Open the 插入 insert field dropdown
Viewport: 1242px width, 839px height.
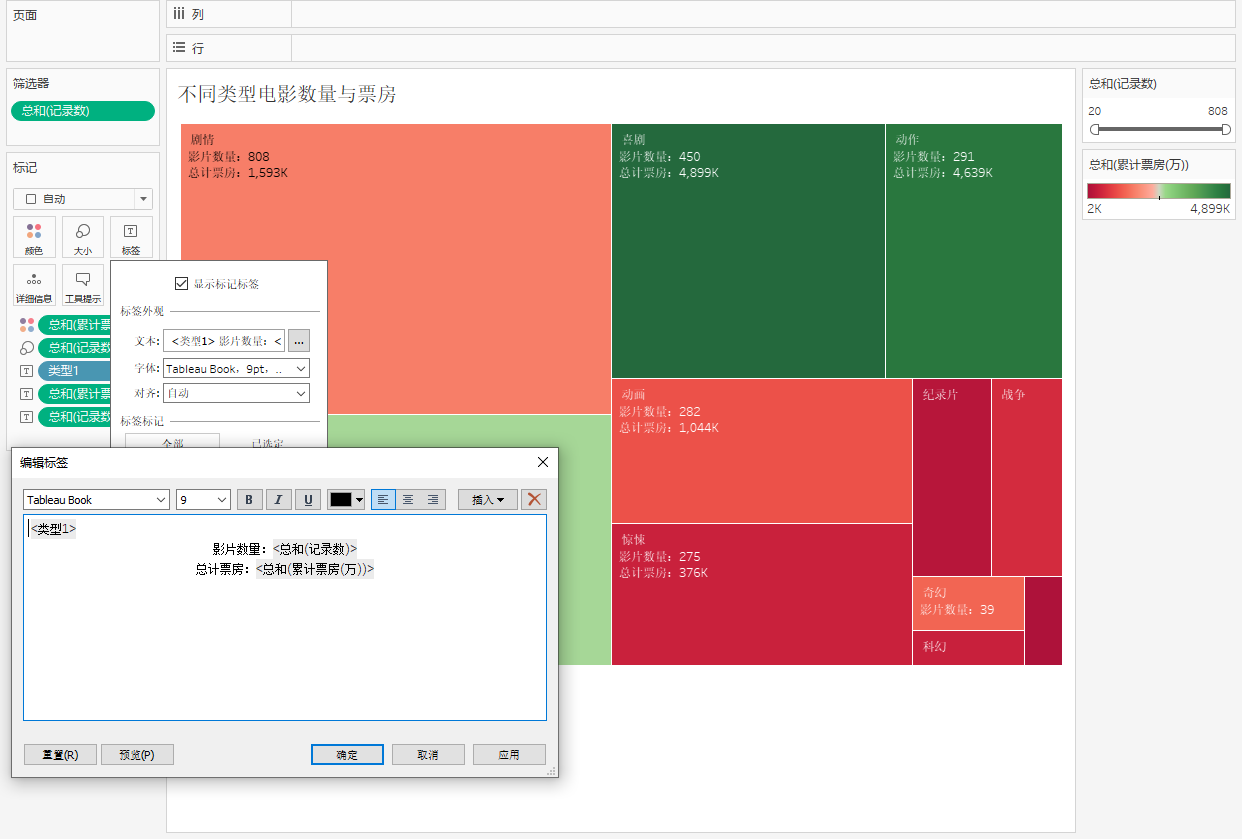click(x=488, y=500)
